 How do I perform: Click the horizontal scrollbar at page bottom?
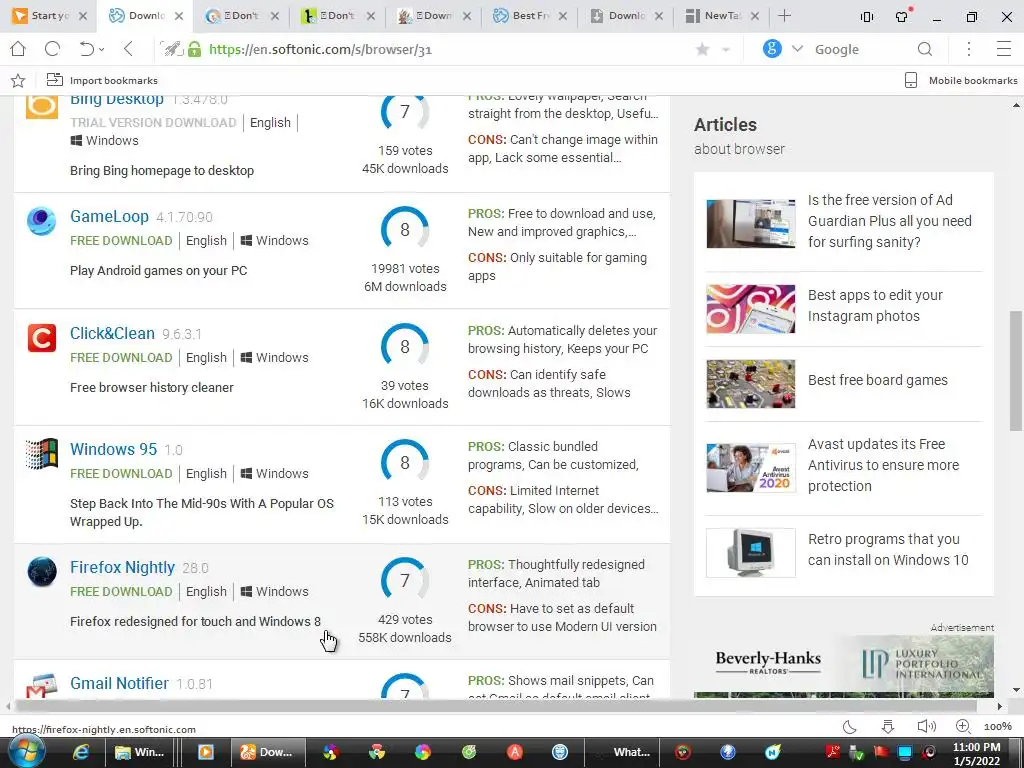pyautogui.click(x=496, y=706)
